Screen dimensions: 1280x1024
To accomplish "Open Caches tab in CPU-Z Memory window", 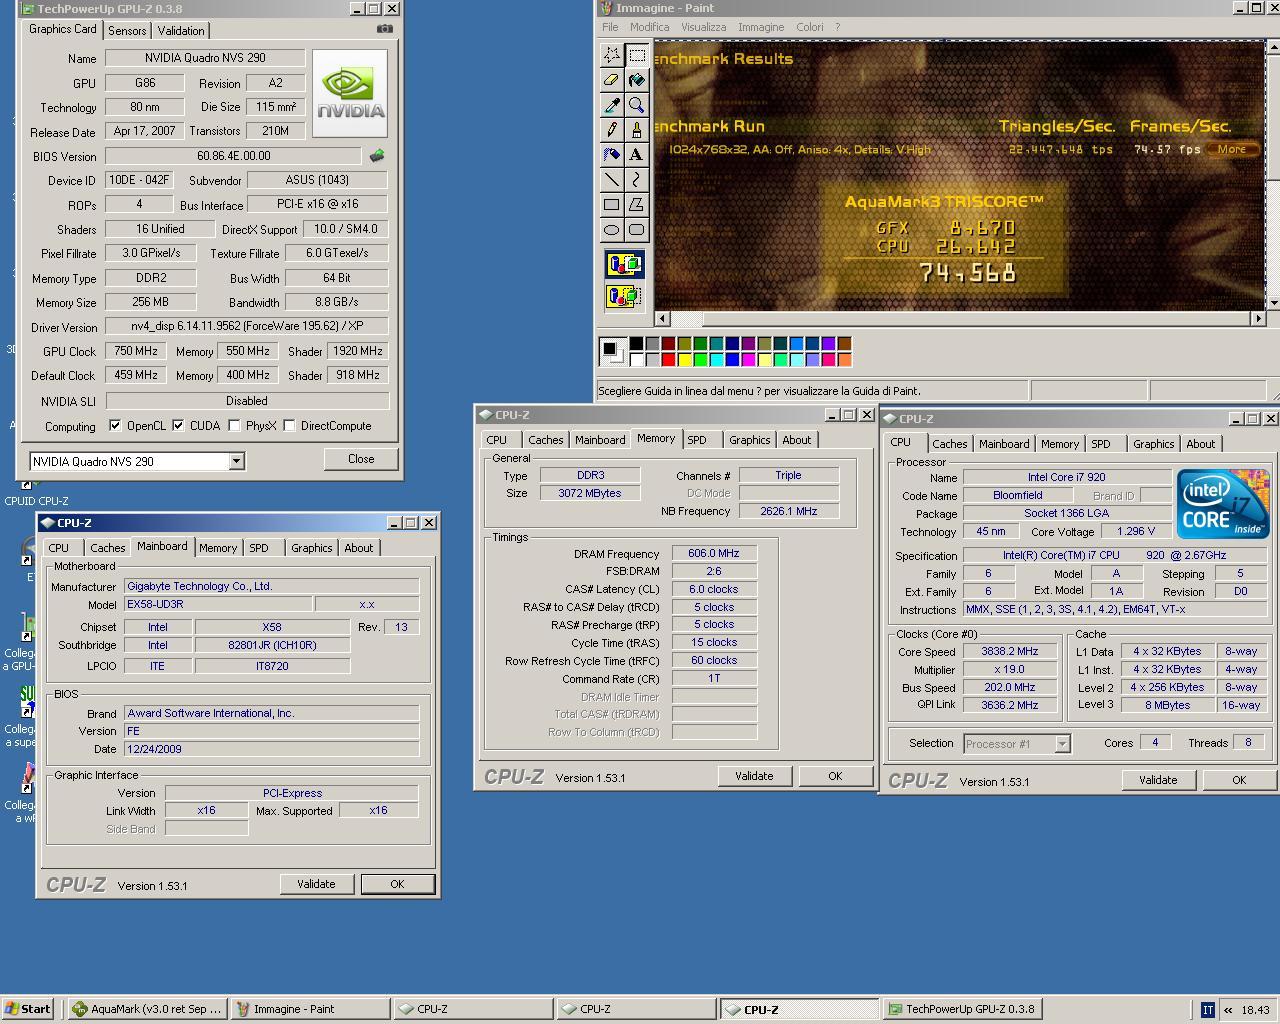I will tap(546, 440).
